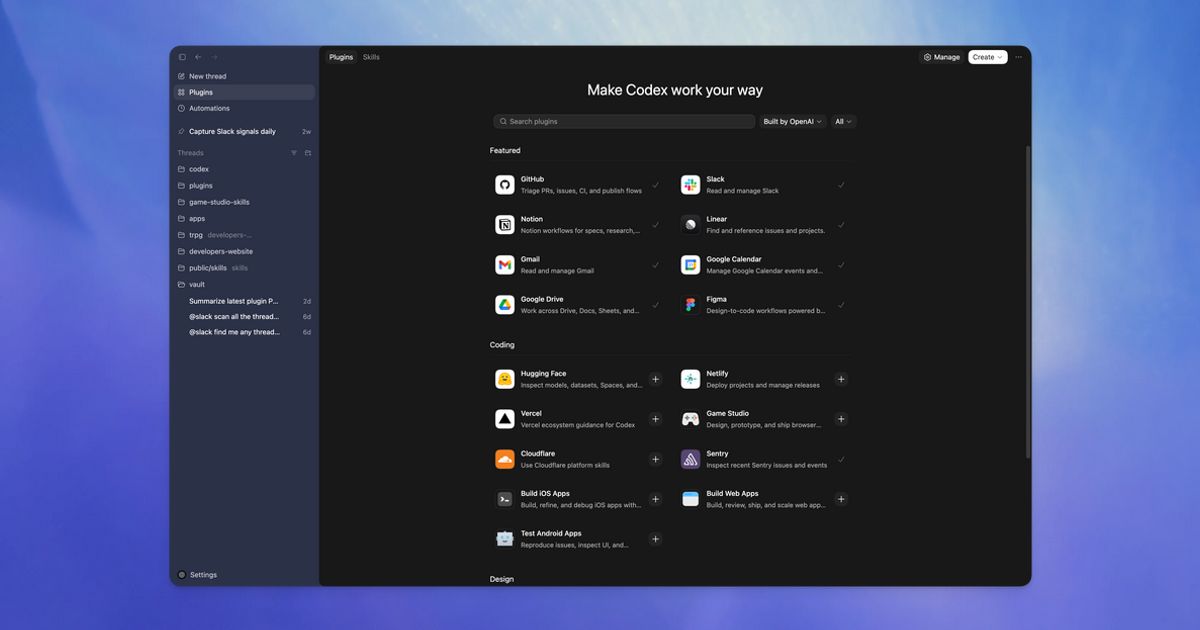Screen dimensions: 1200x630
Task: Toggle the Sentry installed checkmark
Action: point(842,459)
